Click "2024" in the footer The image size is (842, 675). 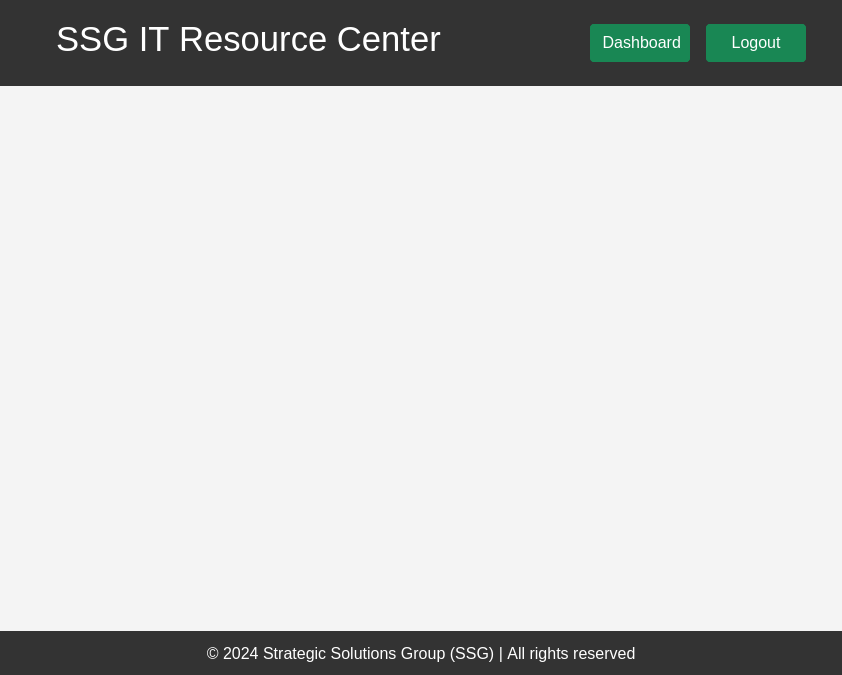[x=240, y=654]
